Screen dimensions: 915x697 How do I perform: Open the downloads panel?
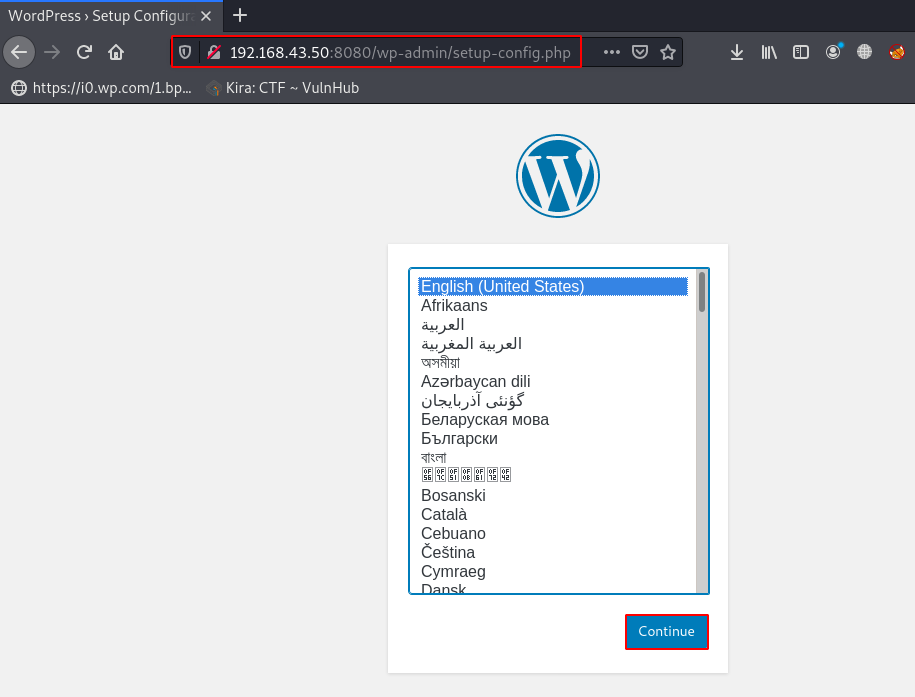pyautogui.click(x=737, y=53)
